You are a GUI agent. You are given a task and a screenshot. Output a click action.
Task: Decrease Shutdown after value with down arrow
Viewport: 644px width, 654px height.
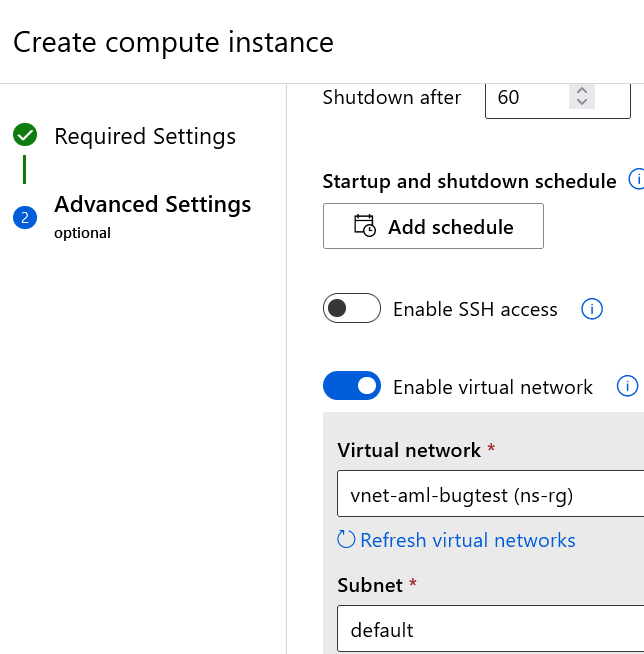click(x=581, y=103)
